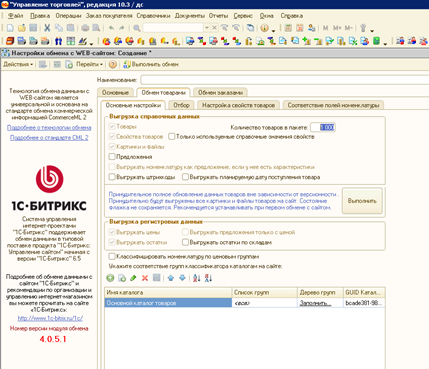Click the GUID cell bcade381-98...

[x=364, y=303]
